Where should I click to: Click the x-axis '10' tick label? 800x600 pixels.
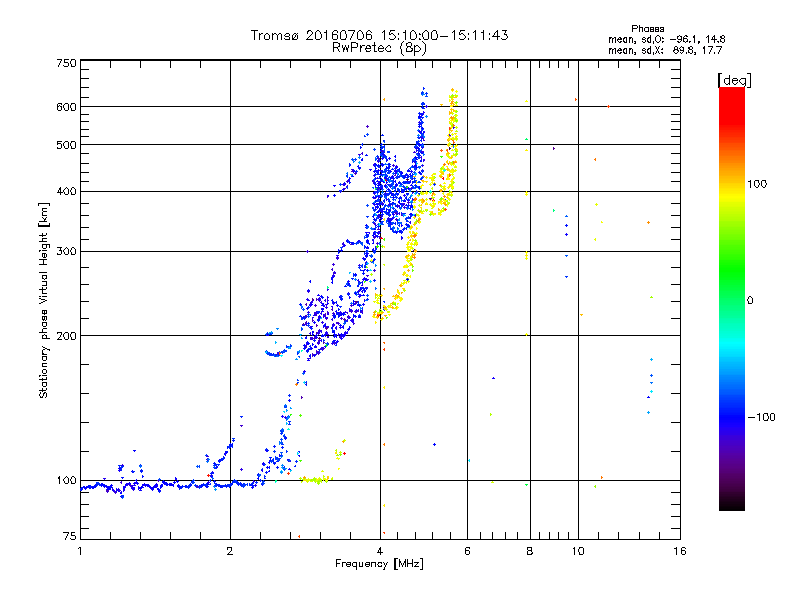578,551
